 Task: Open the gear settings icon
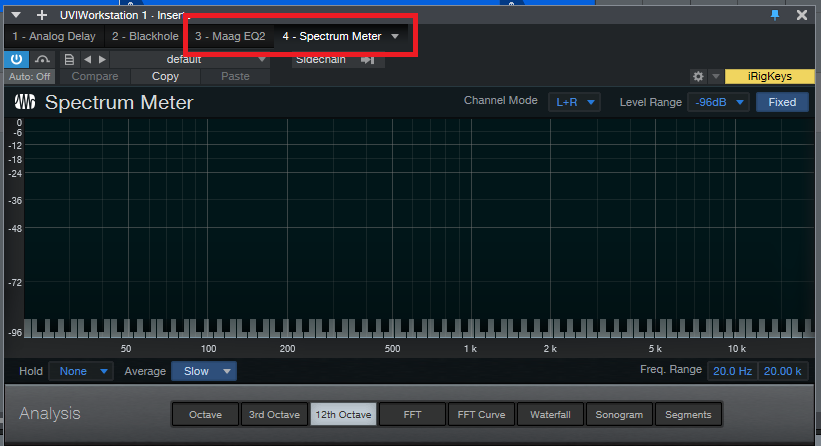(x=698, y=76)
